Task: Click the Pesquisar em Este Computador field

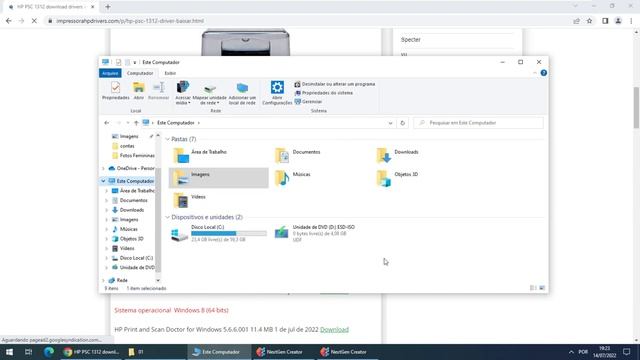Action: [478, 123]
